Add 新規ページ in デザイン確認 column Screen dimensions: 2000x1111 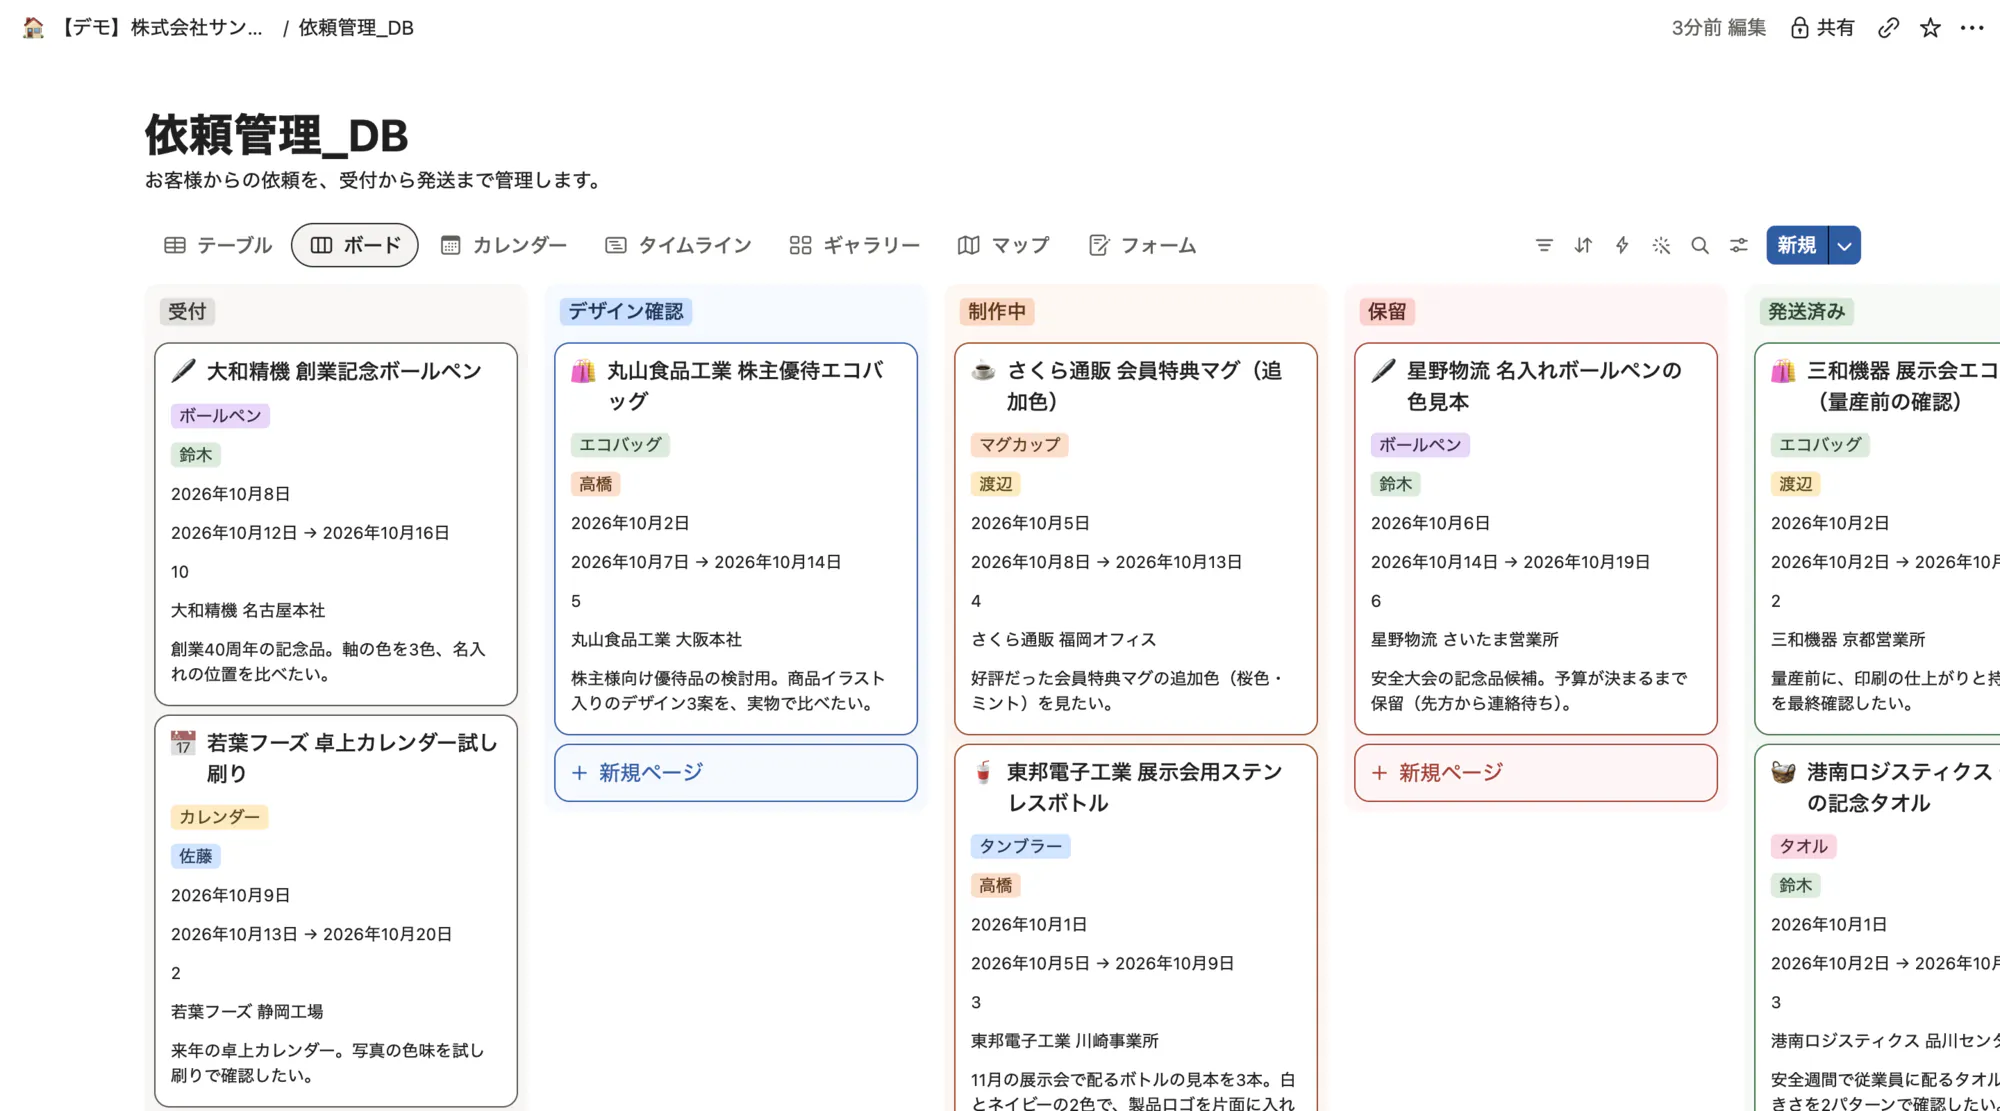pyautogui.click(x=736, y=772)
